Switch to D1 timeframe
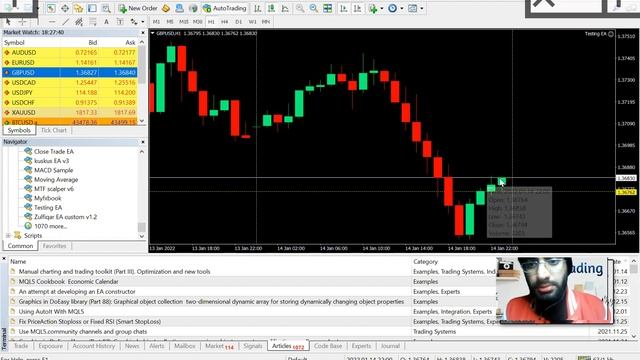Viewport: 640px width, 360px height. [x=238, y=22]
